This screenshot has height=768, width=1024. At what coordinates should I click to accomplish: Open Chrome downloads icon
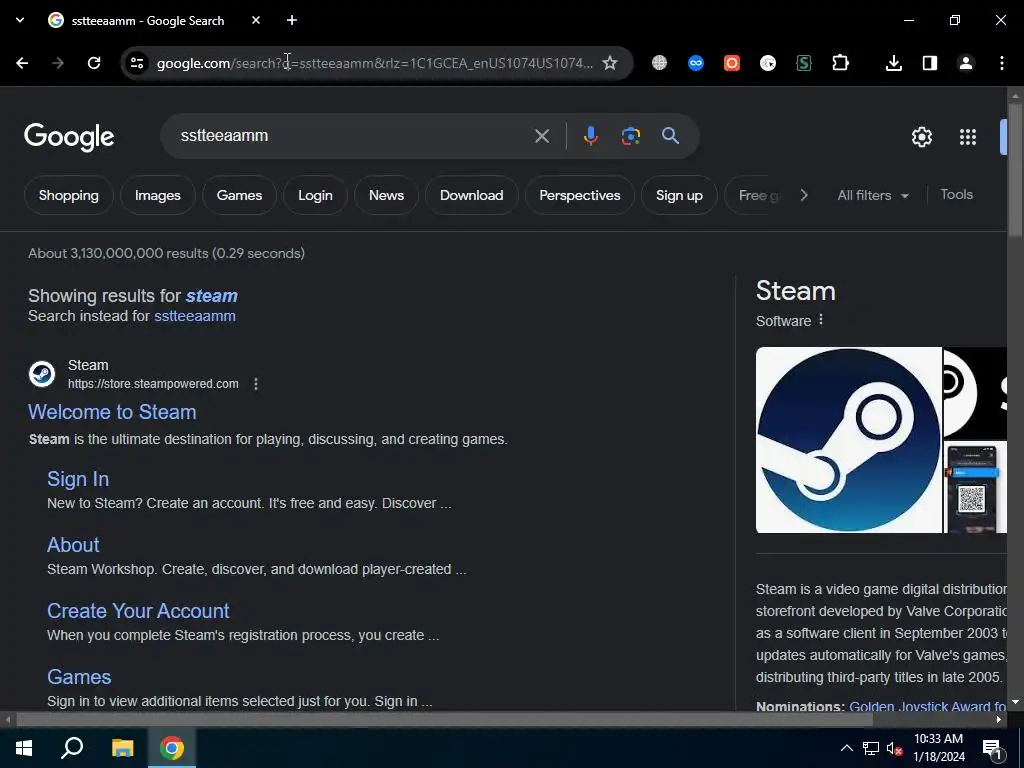[894, 63]
